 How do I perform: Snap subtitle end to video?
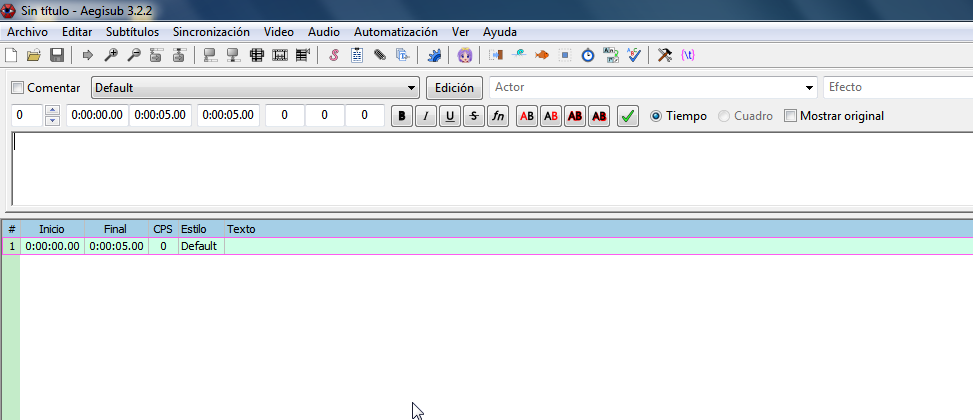pyautogui.click(x=233, y=55)
